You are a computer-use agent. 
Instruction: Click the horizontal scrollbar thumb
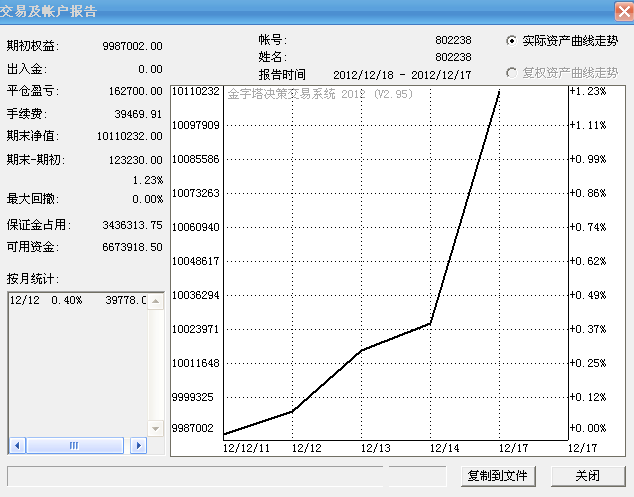pos(75,446)
